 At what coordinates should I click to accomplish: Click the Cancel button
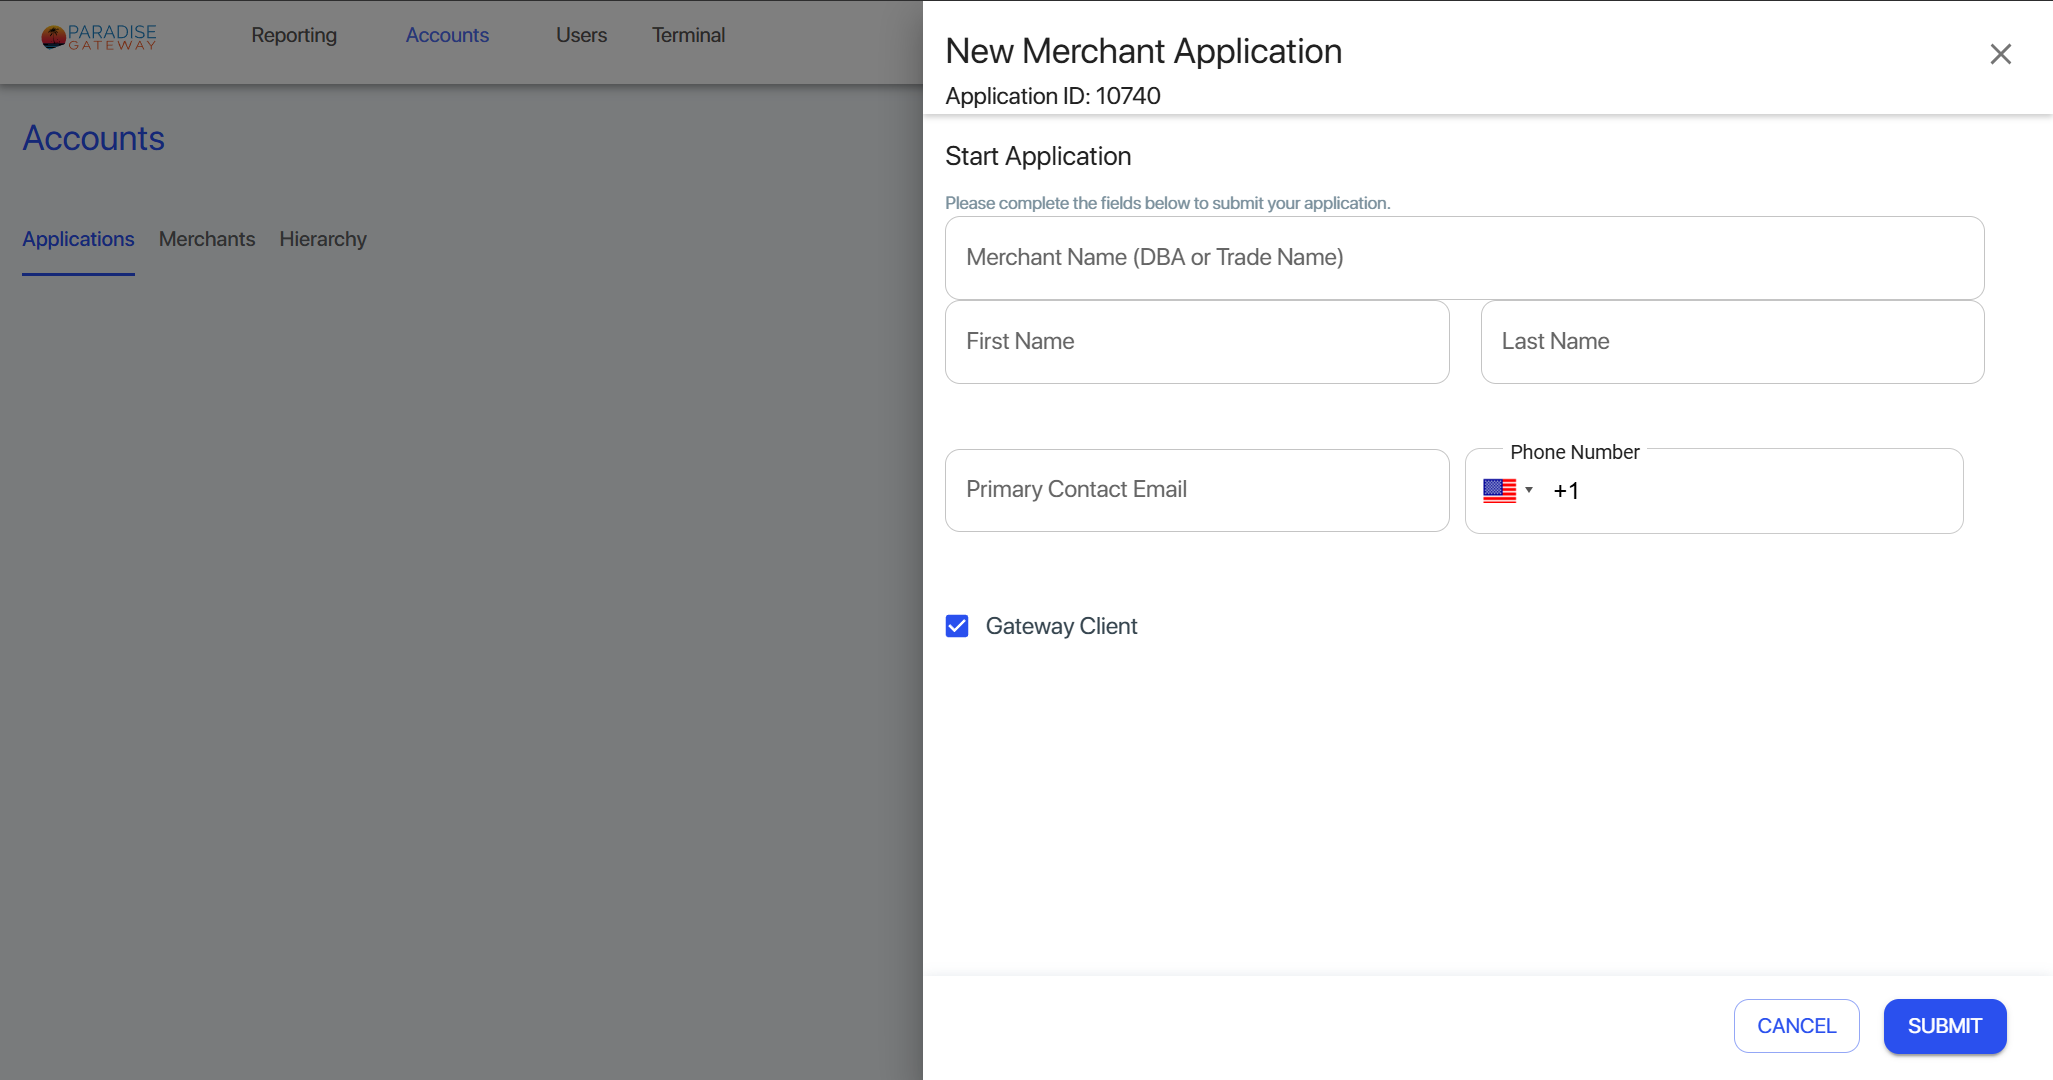(1796, 1026)
